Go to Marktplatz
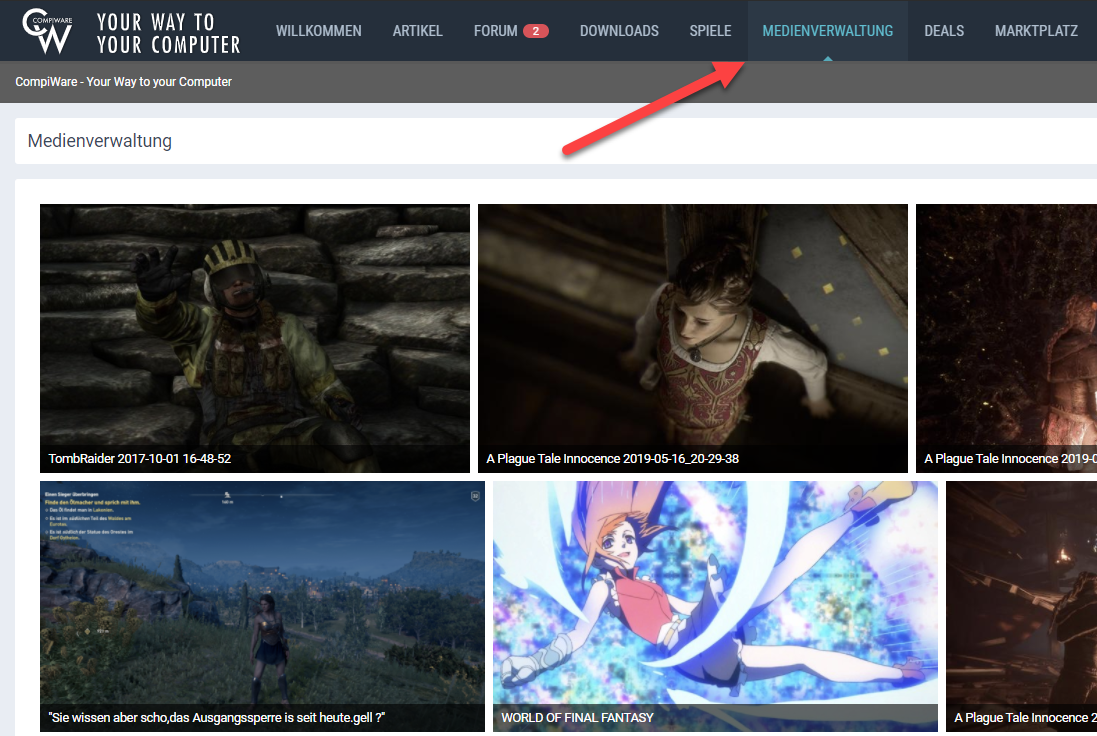 [1036, 31]
